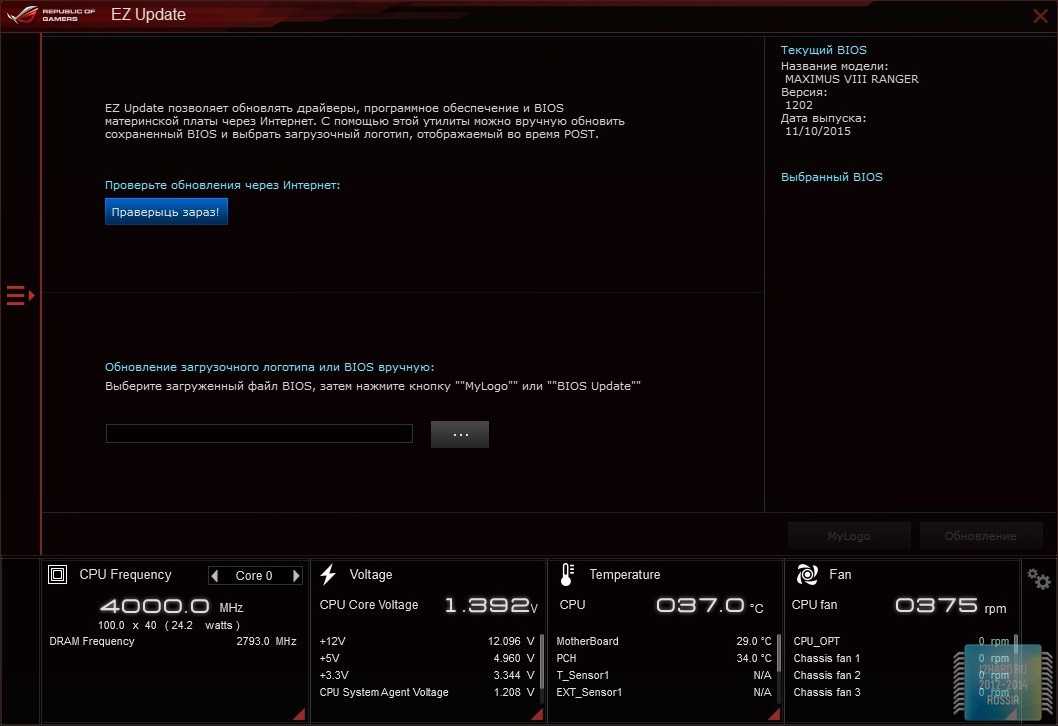
Task: Open the left sidebar menu icon
Action: point(20,295)
